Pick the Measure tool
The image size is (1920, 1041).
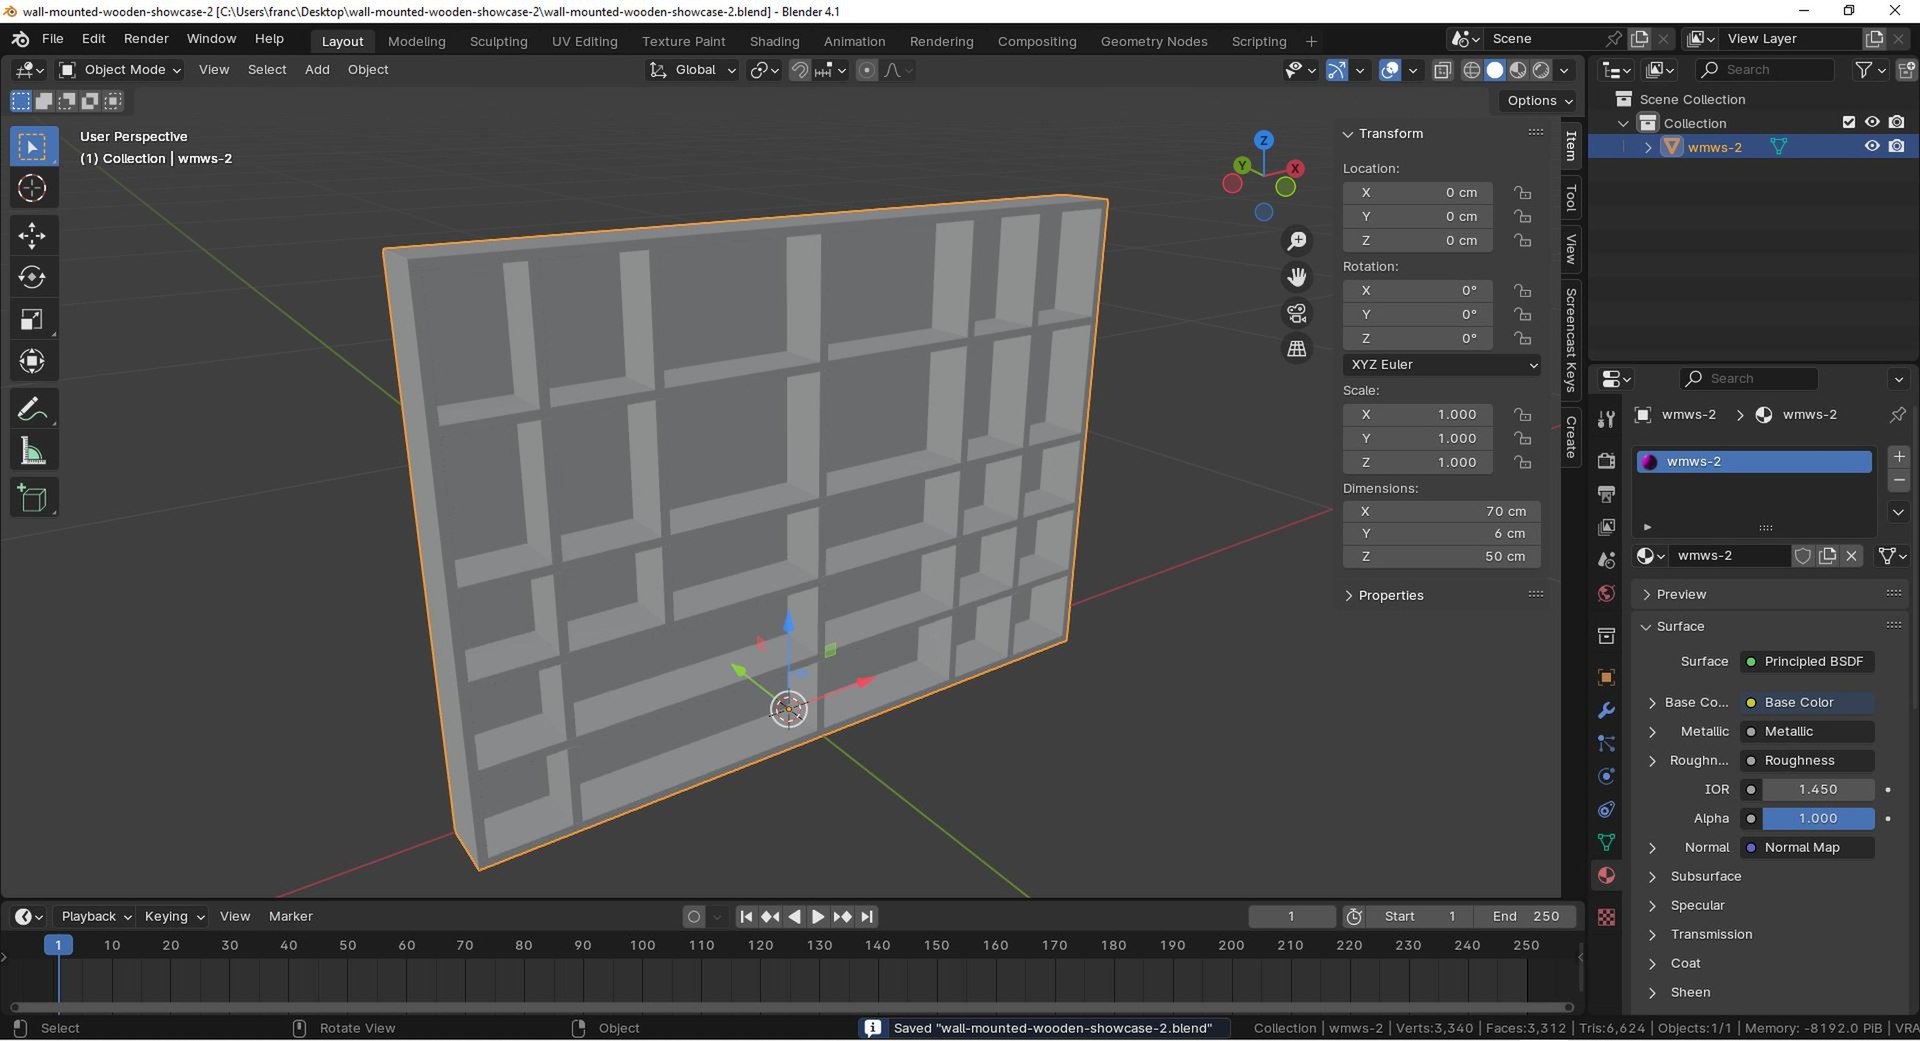point(32,452)
